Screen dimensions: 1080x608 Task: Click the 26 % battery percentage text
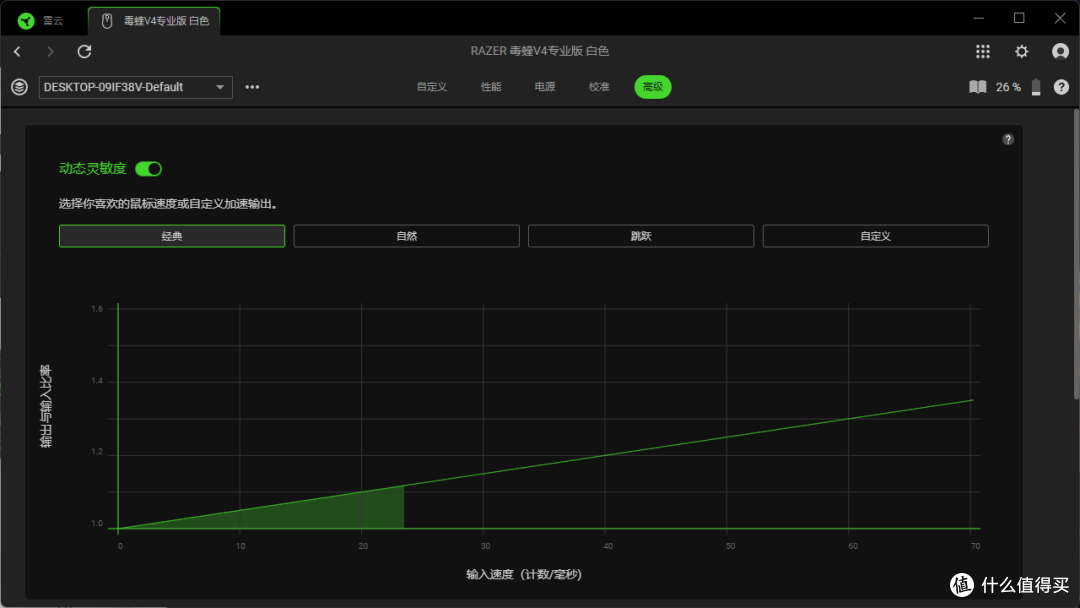click(1008, 87)
